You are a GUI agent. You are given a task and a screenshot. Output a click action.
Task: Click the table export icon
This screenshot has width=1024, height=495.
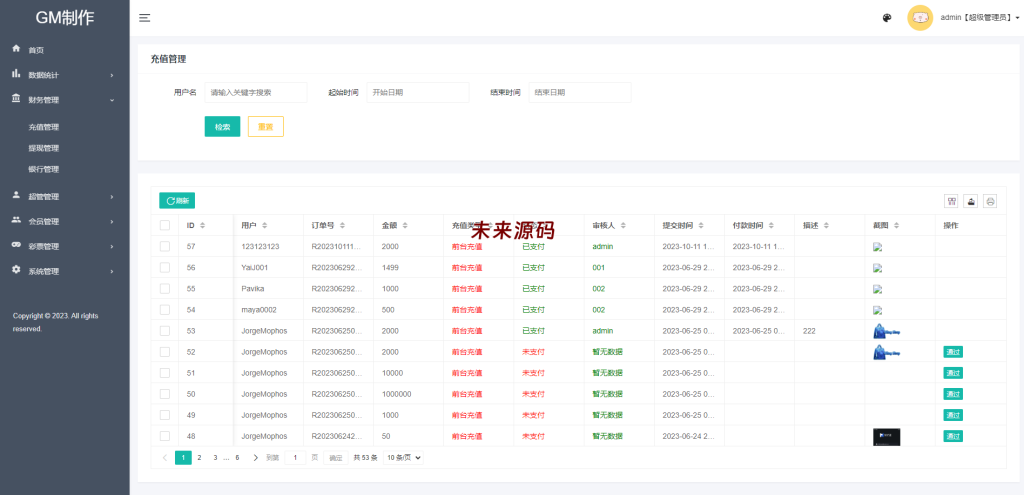pyautogui.click(x=971, y=201)
